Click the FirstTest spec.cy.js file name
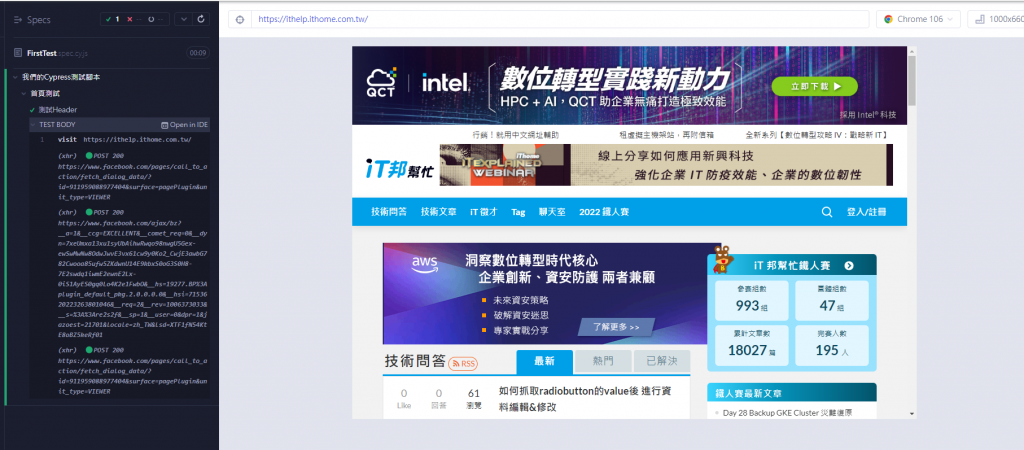The height and width of the screenshot is (450, 1024). coord(59,53)
